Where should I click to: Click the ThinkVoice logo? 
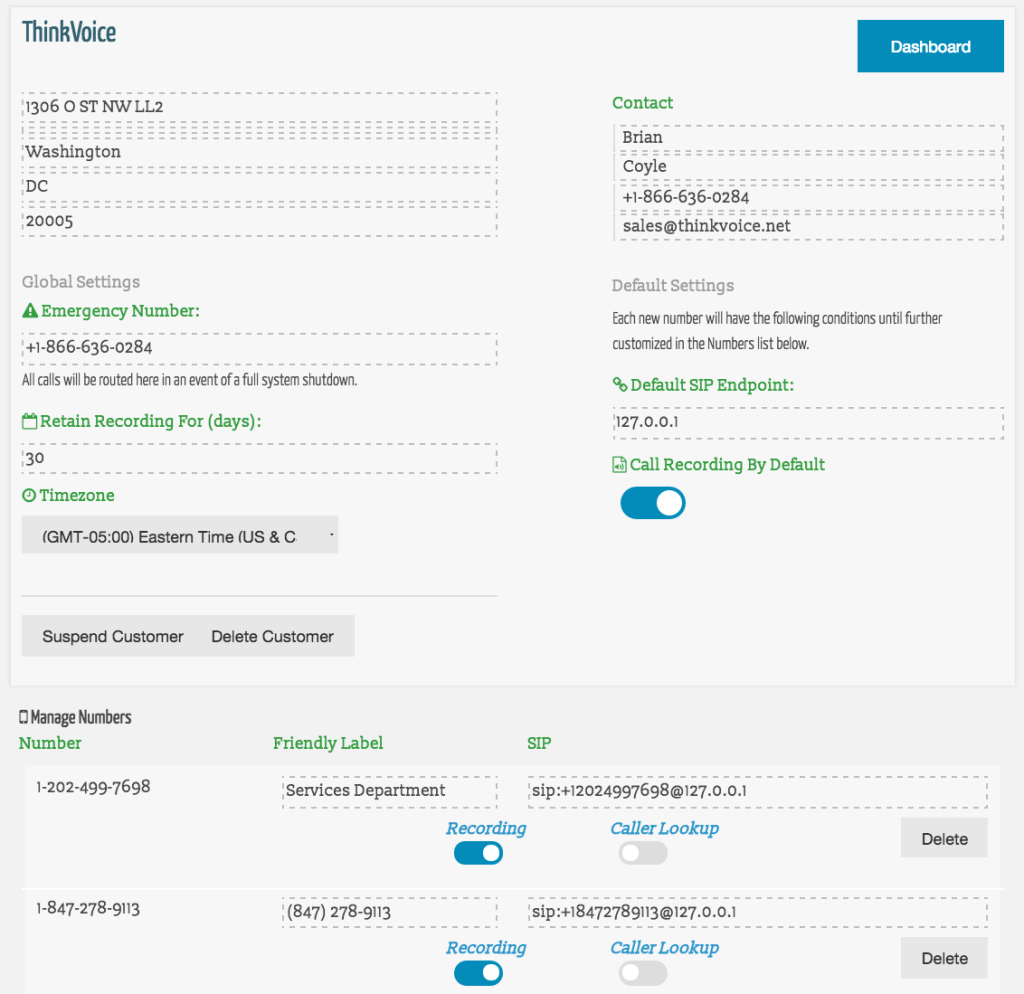click(x=69, y=32)
